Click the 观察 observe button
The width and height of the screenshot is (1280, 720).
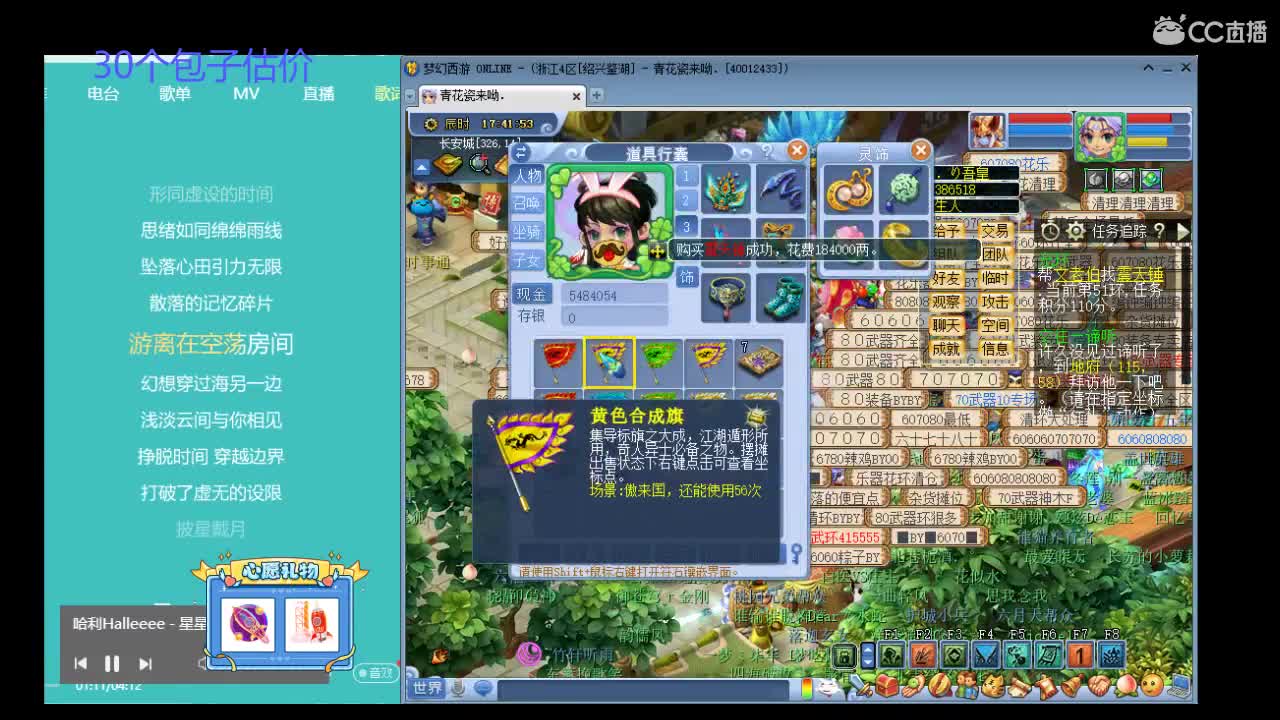(946, 302)
